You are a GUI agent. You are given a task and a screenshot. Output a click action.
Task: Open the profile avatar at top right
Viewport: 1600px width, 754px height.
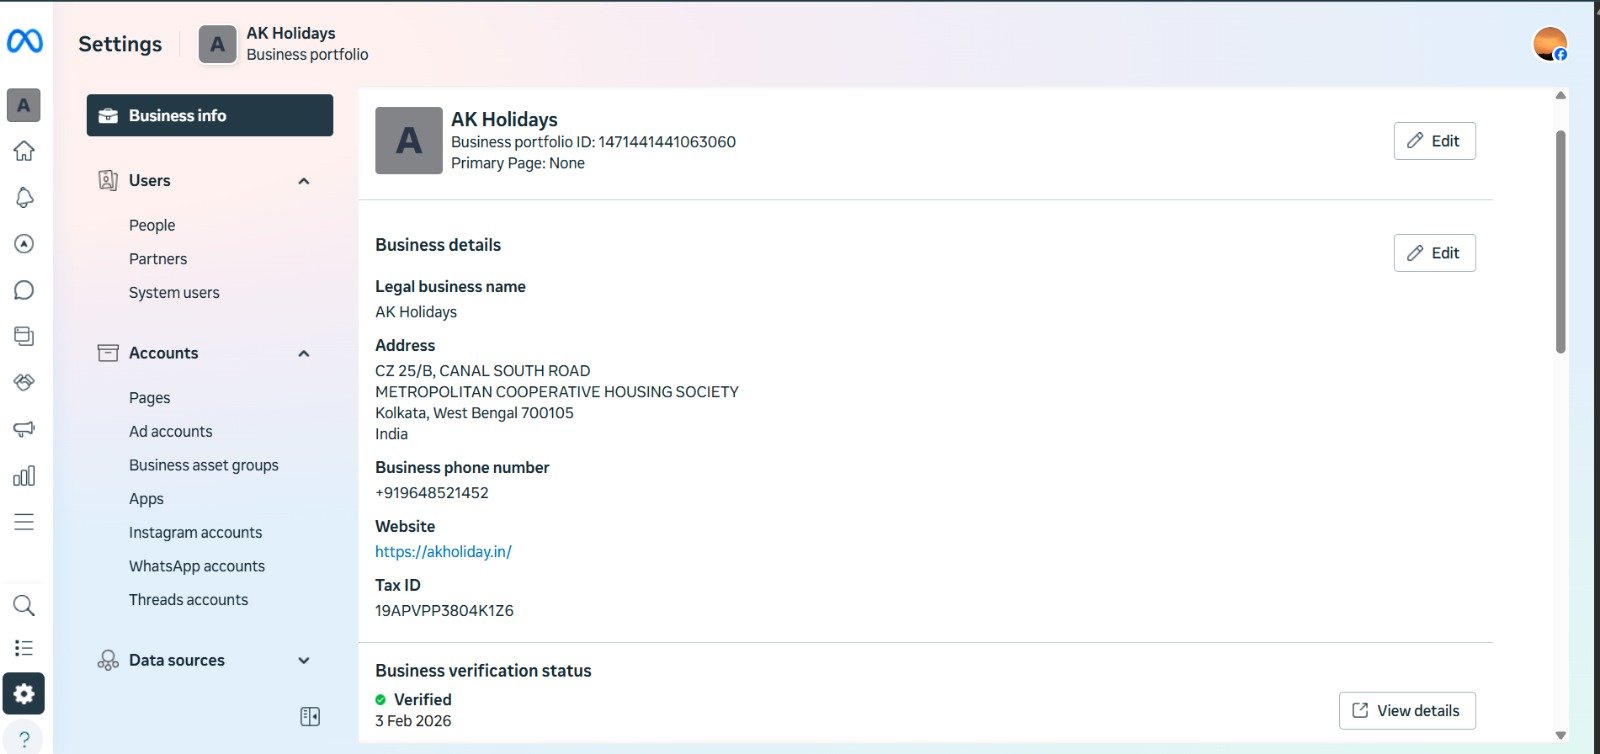click(x=1549, y=44)
